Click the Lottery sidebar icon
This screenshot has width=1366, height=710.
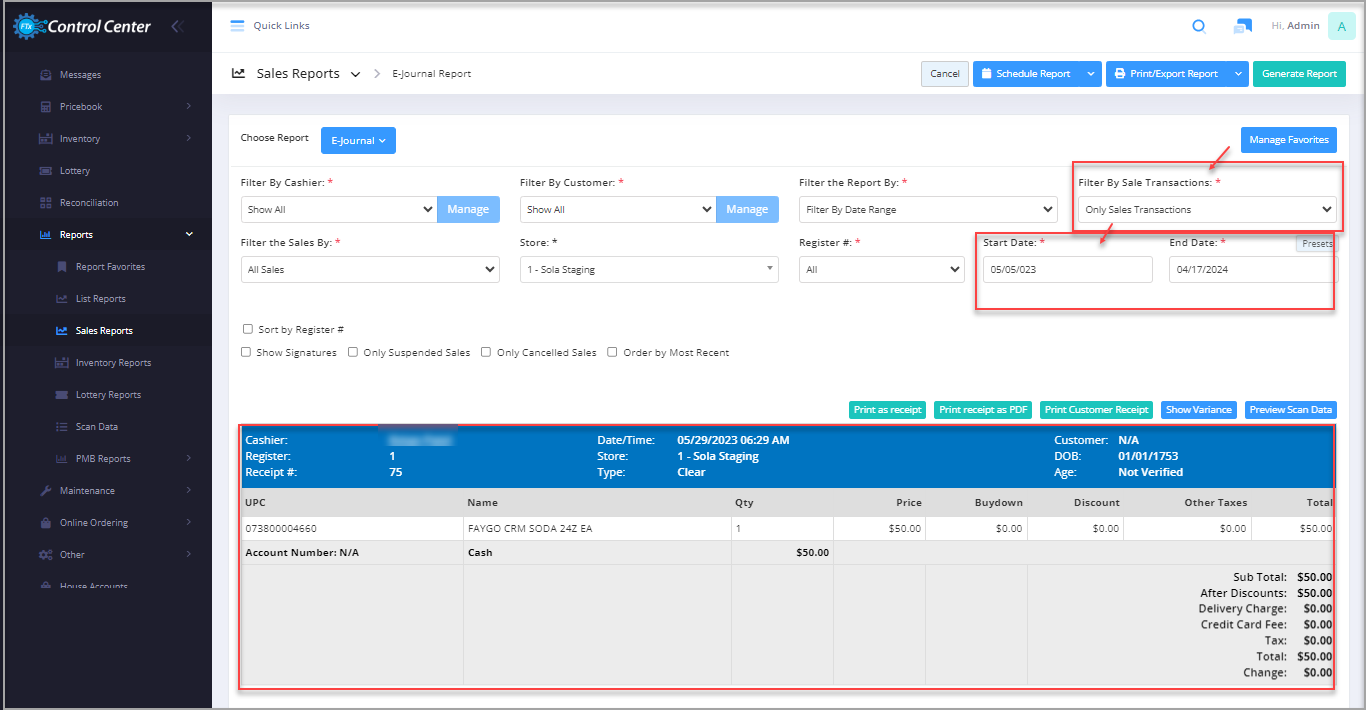[x=46, y=171]
